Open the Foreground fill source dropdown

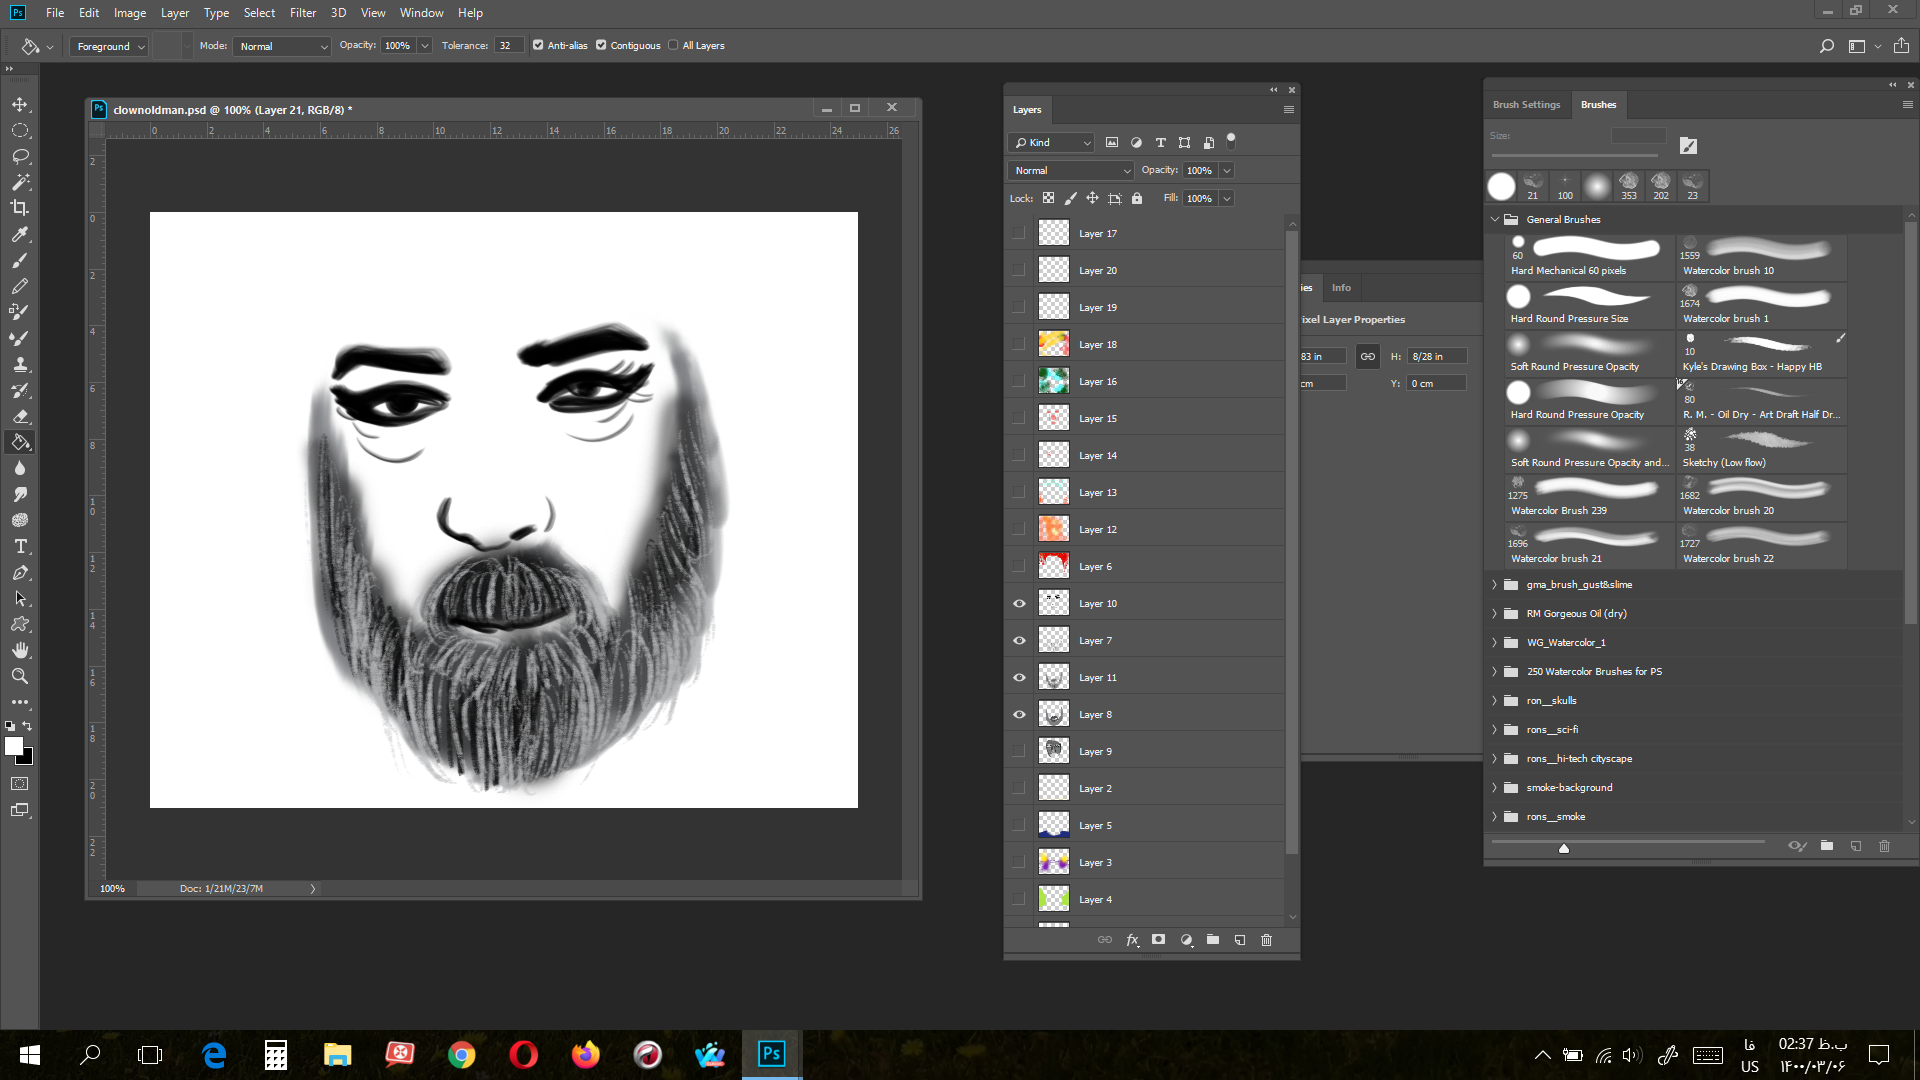tap(110, 46)
